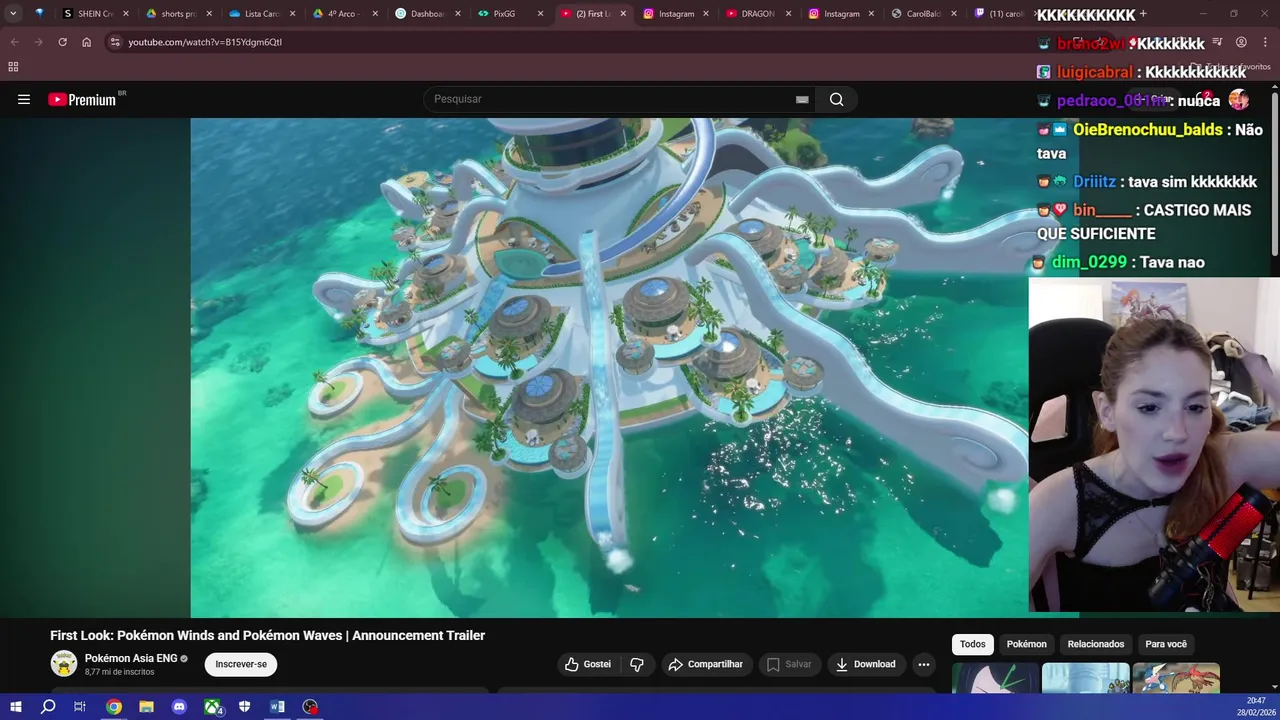Image resolution: width=1280 pixels, height=720 pixels.
Task: Select the Relacionados filter chip
Action: click(1096, 644)
